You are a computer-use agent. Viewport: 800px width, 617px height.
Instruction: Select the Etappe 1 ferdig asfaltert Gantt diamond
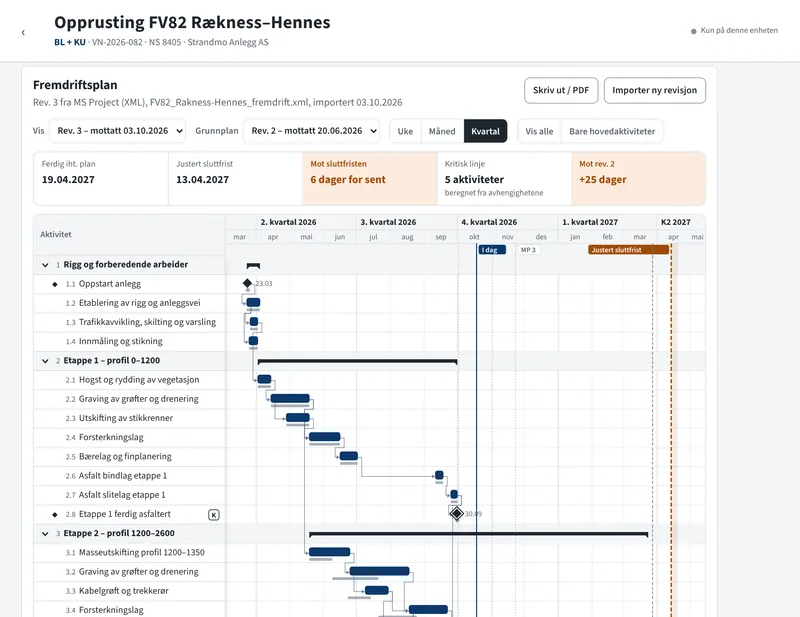tap(457, 513)
